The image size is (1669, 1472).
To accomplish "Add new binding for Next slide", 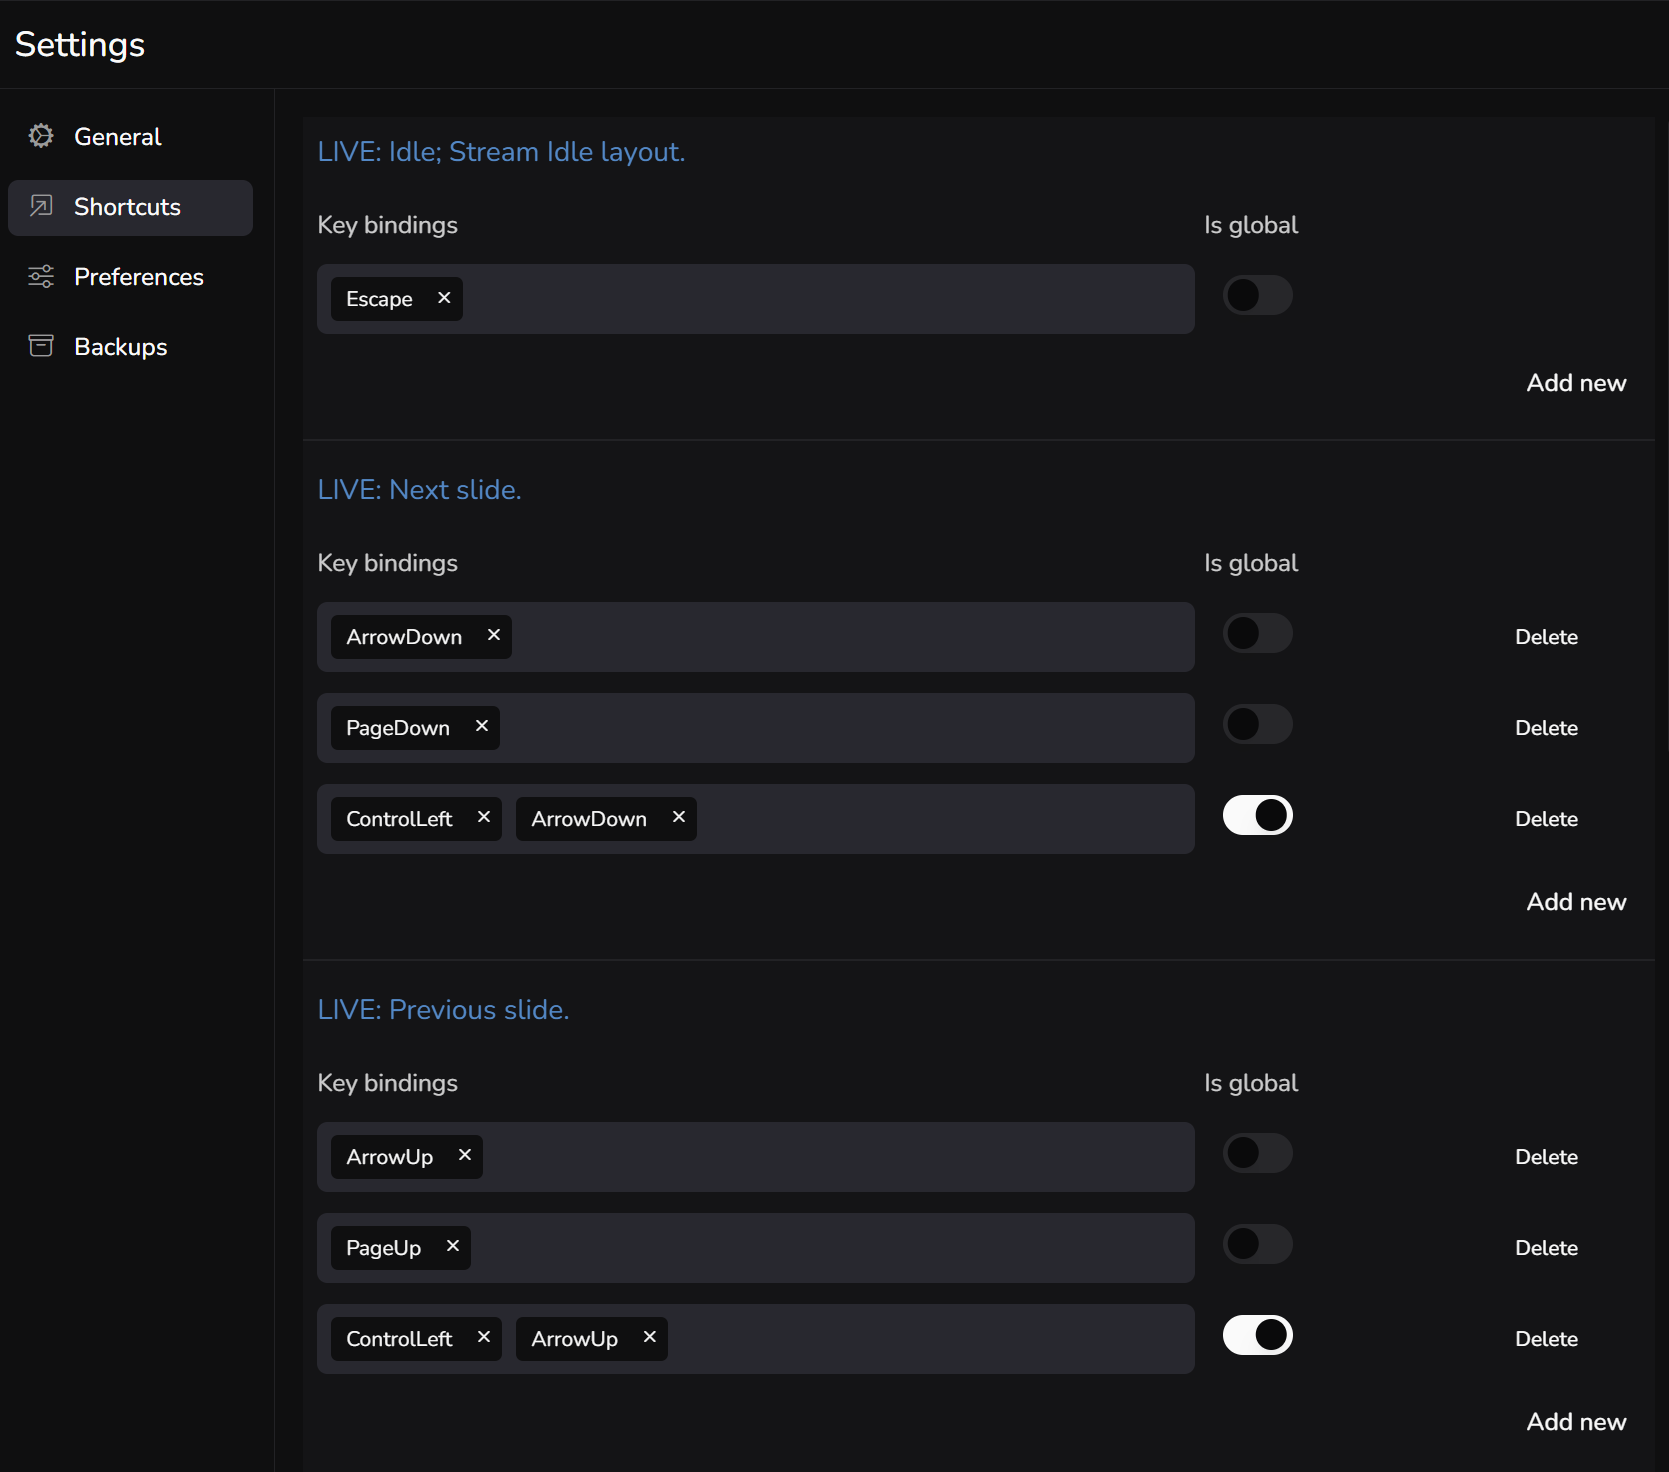I will click(1576, 902).
